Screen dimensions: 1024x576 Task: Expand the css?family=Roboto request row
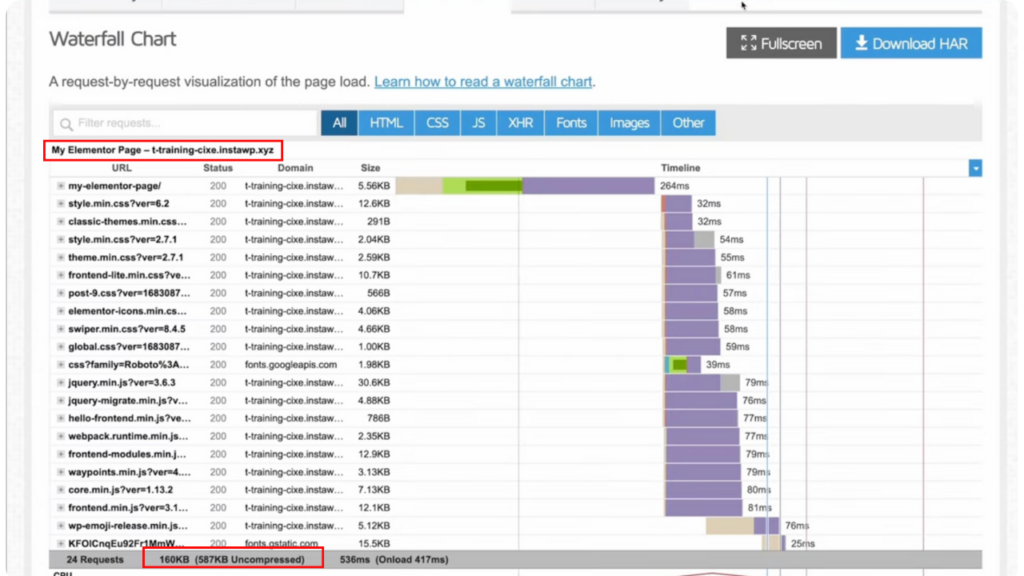[61, 365]
